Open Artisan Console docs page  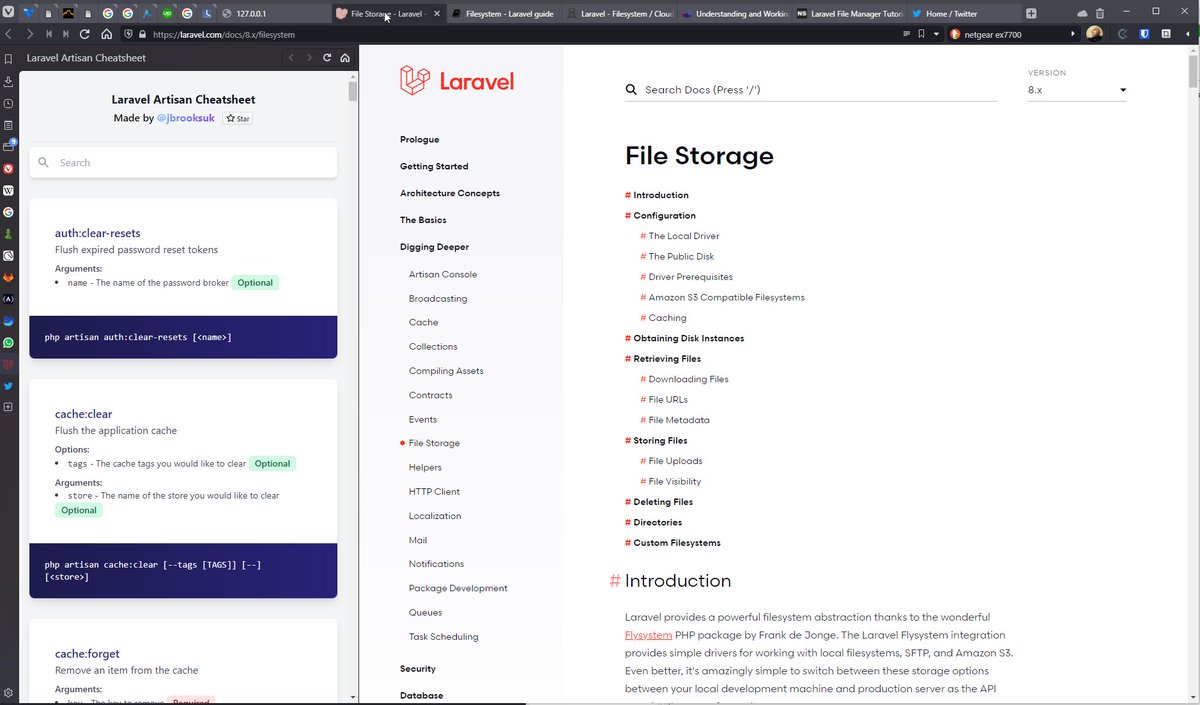click(x=443, y=274)
